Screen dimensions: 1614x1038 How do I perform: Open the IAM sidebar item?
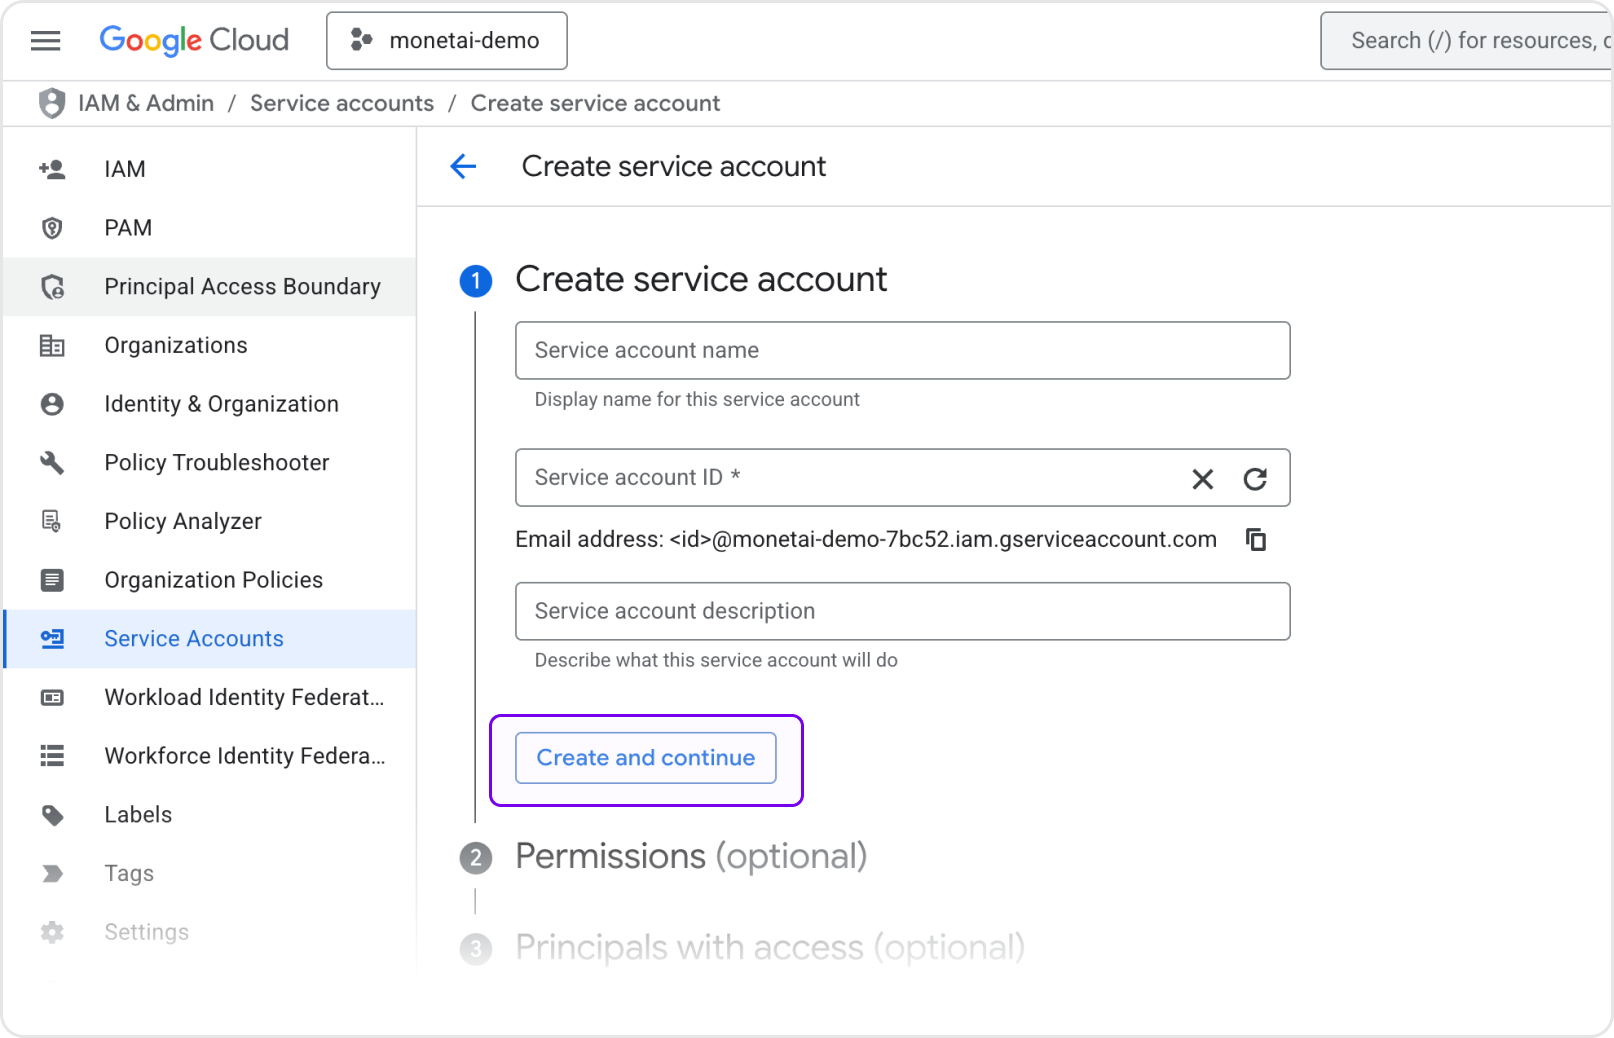210,169
